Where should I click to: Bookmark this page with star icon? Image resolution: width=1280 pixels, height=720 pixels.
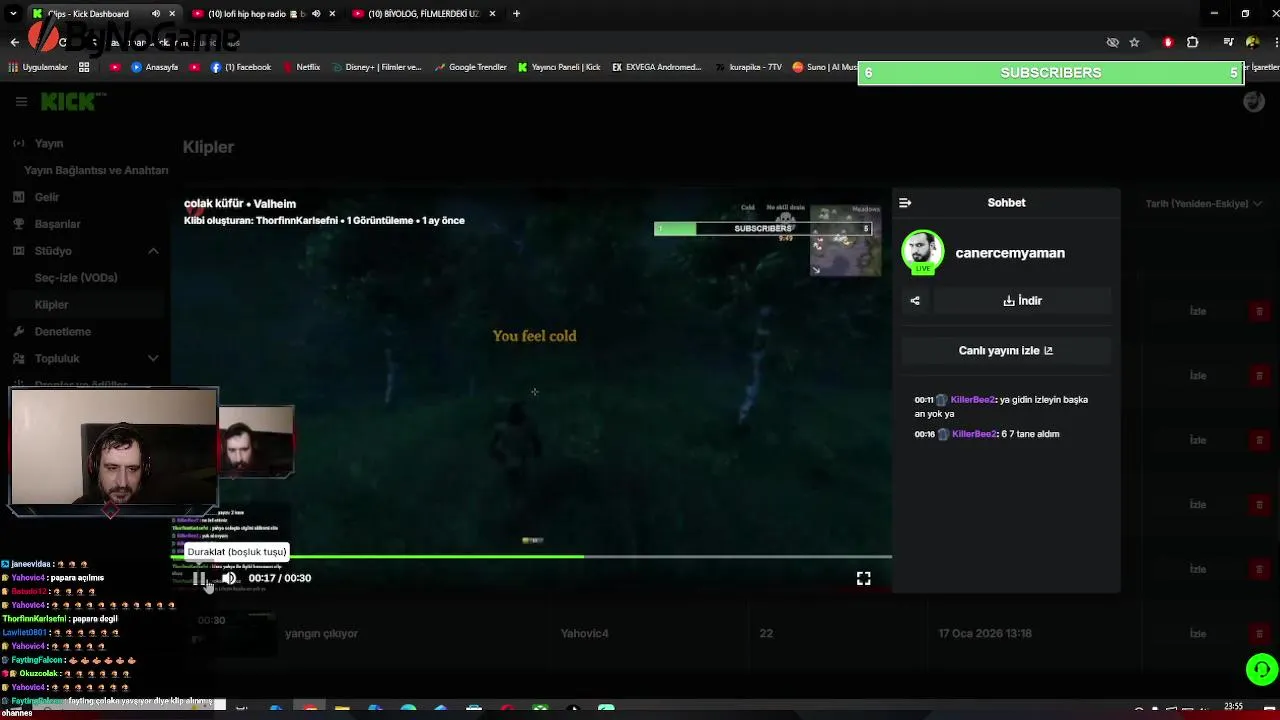[x=1134, y=42]
